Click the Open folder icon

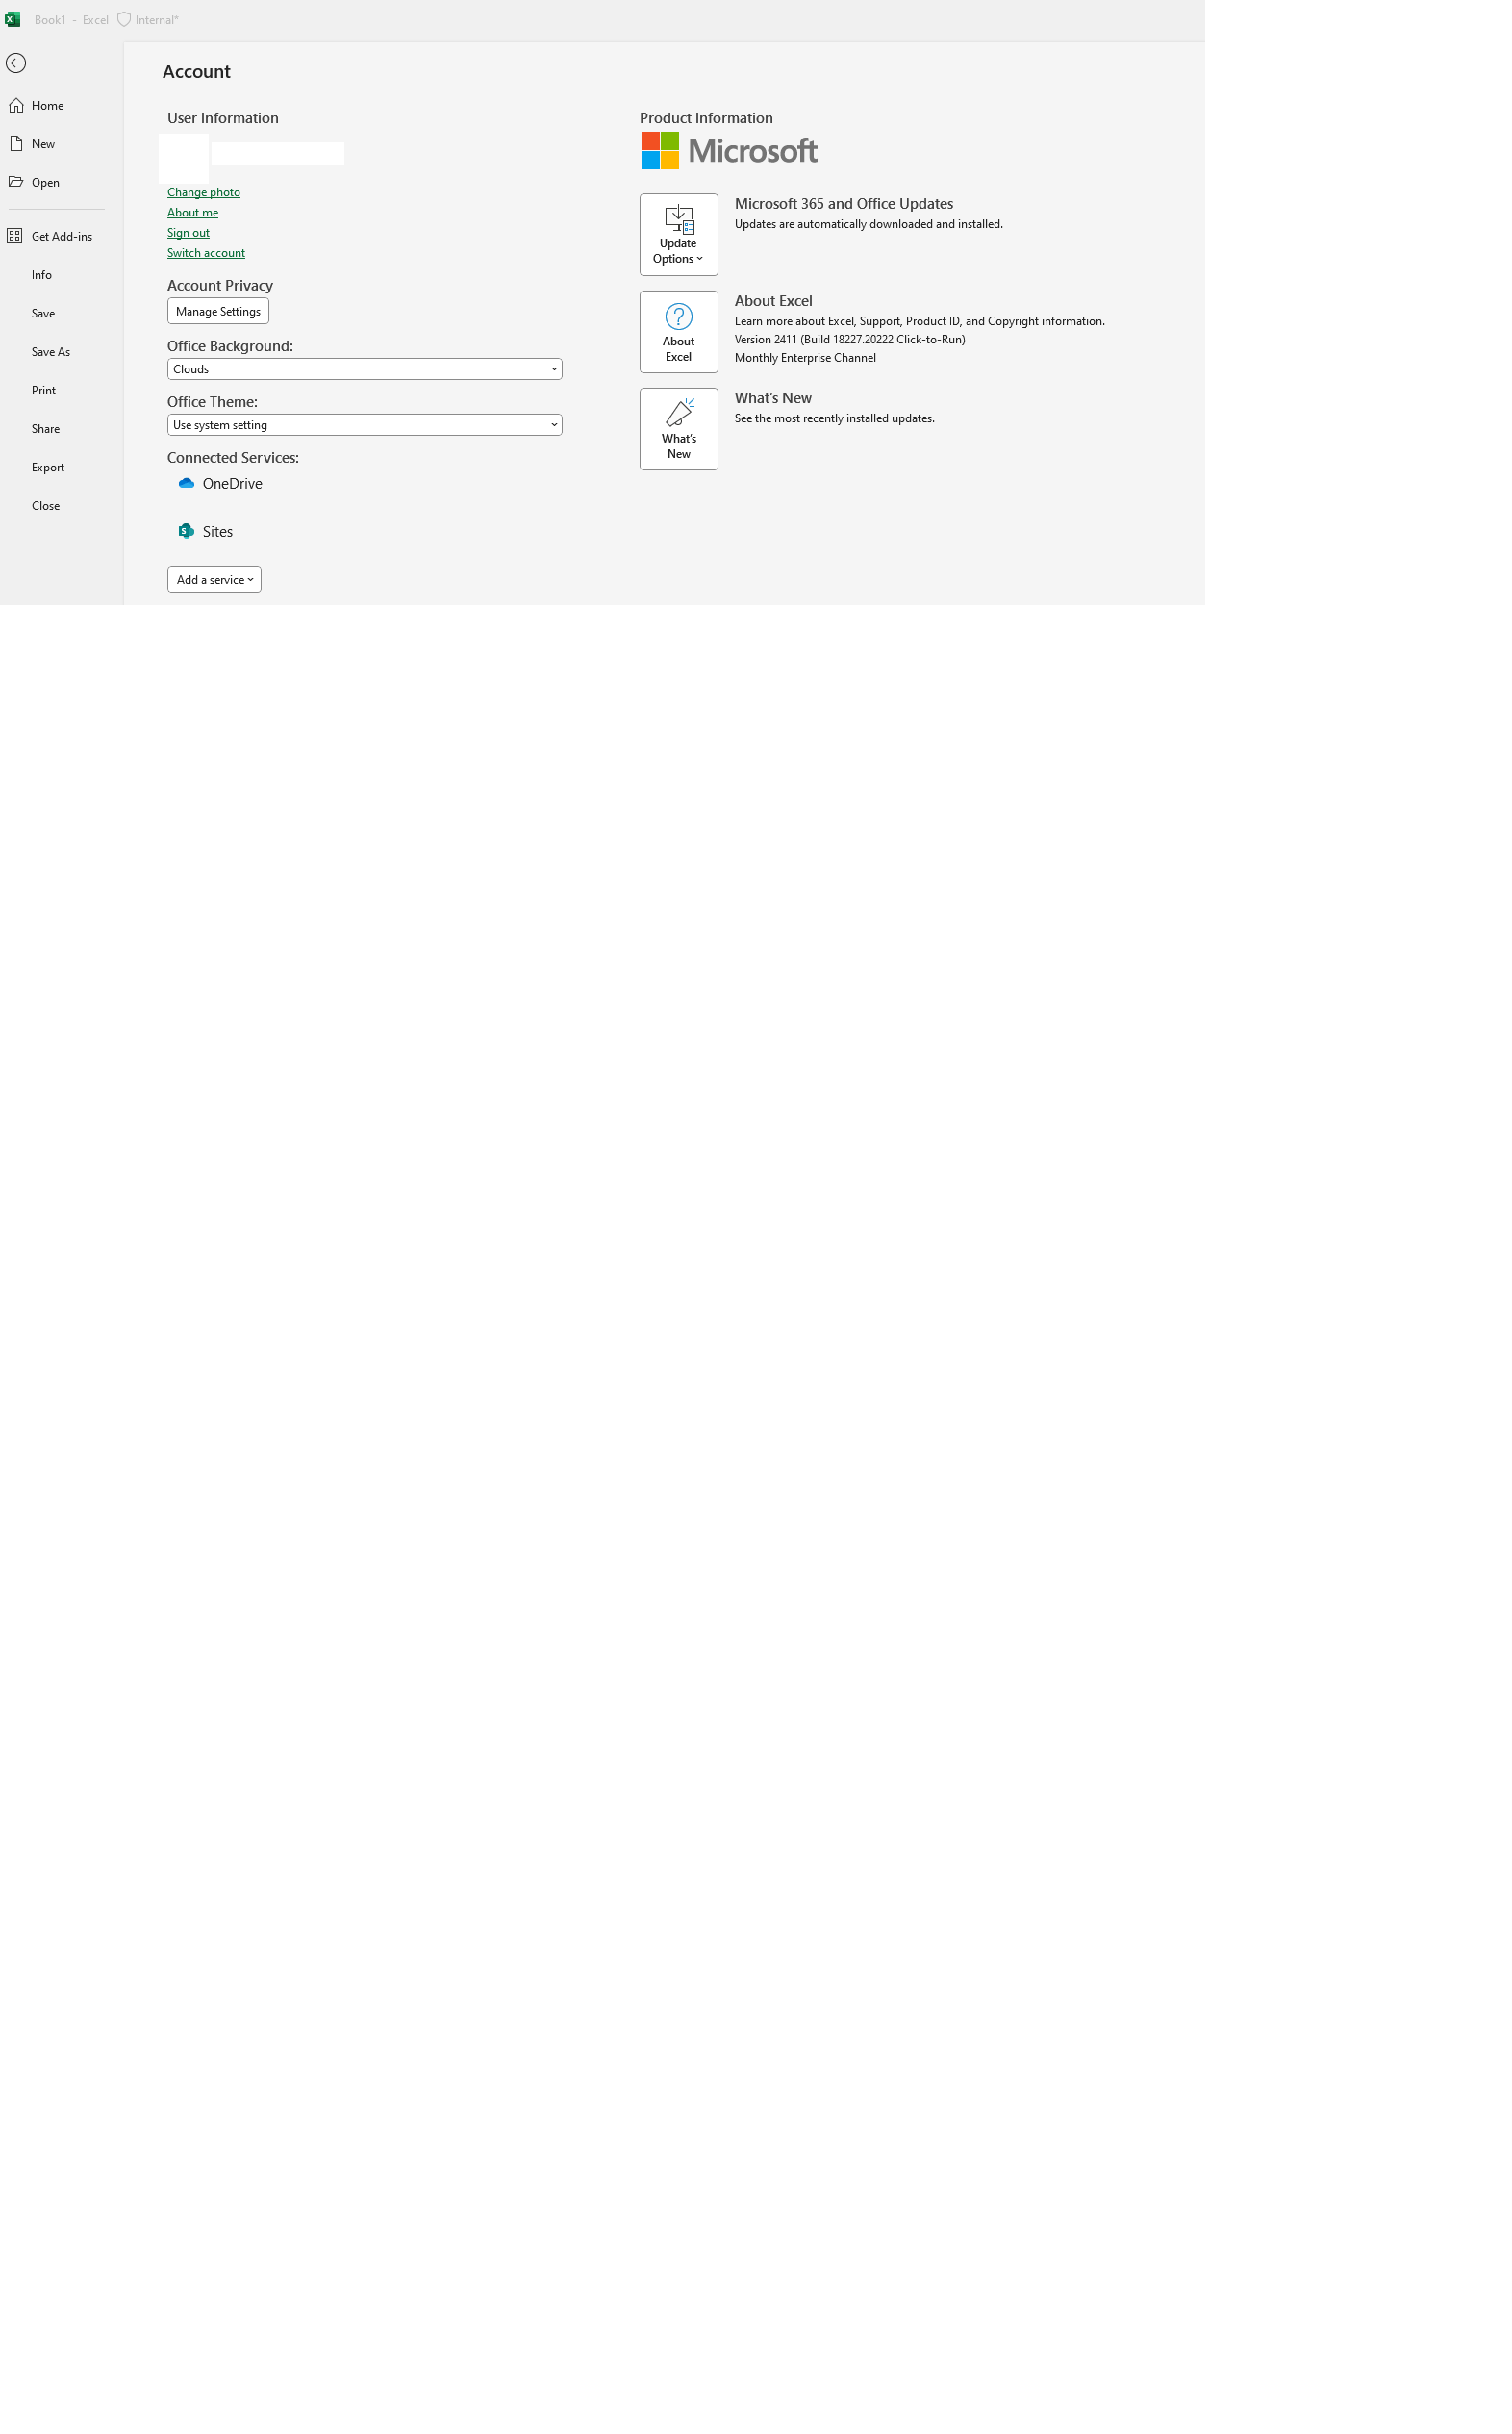pyautogui.click(x=16, y=182)
